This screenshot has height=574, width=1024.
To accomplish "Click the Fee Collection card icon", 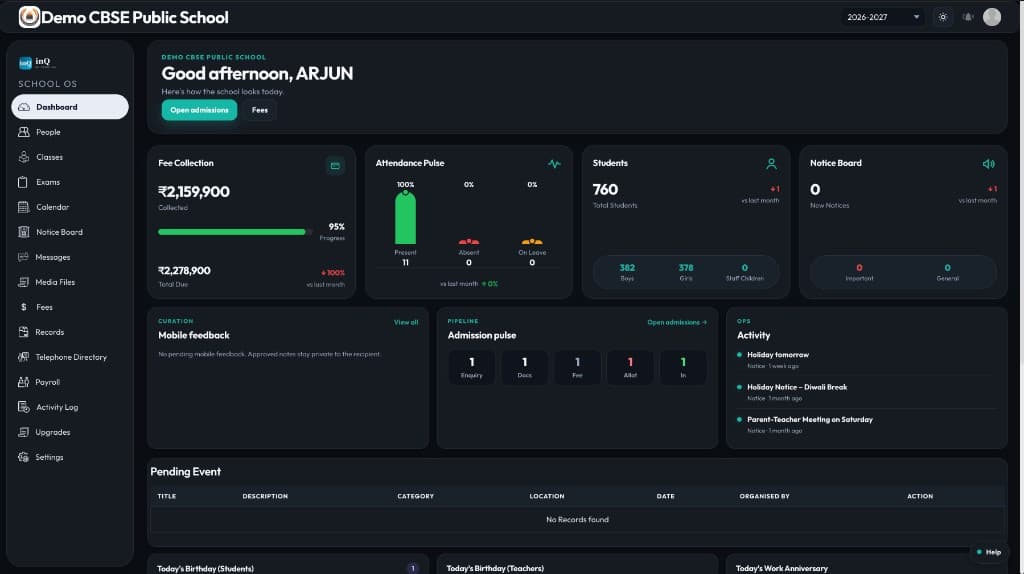I will pyautogui.click(x=335, y=166).
